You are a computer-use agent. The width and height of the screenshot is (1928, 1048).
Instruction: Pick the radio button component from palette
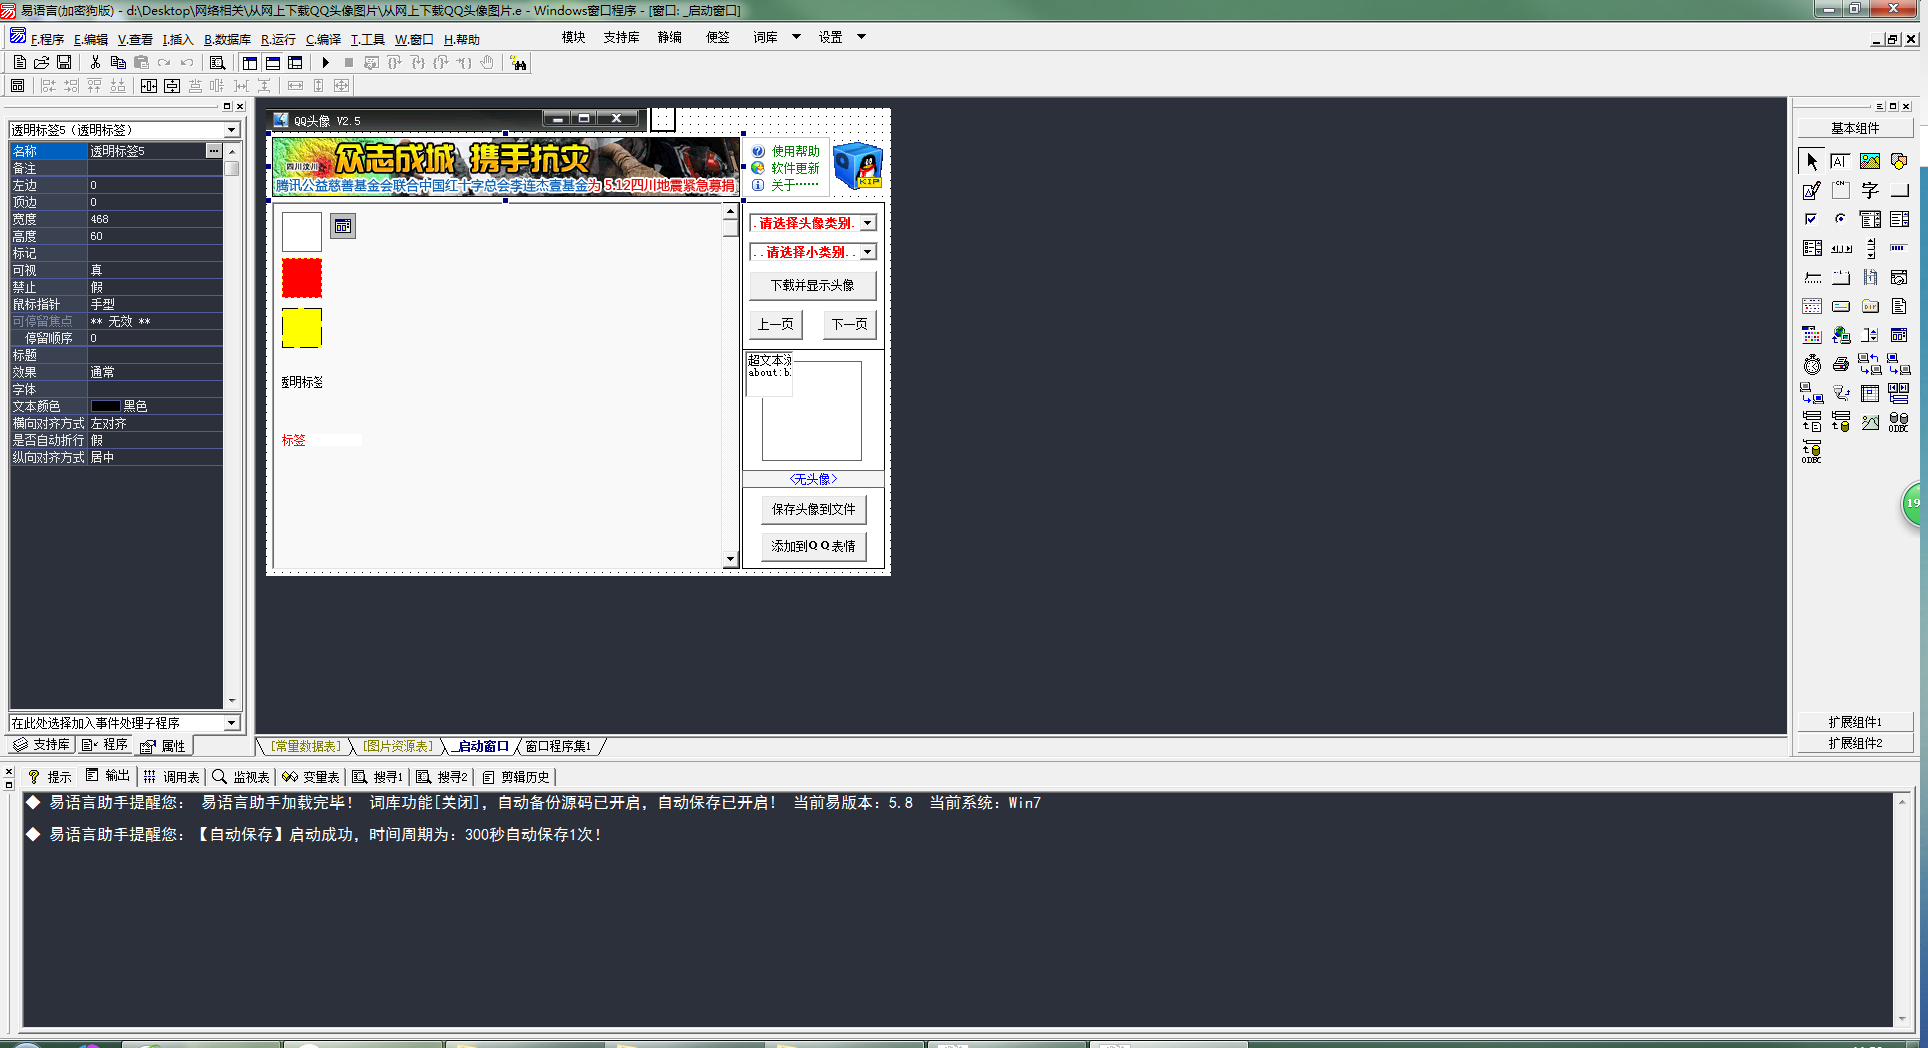[1840, 219]
